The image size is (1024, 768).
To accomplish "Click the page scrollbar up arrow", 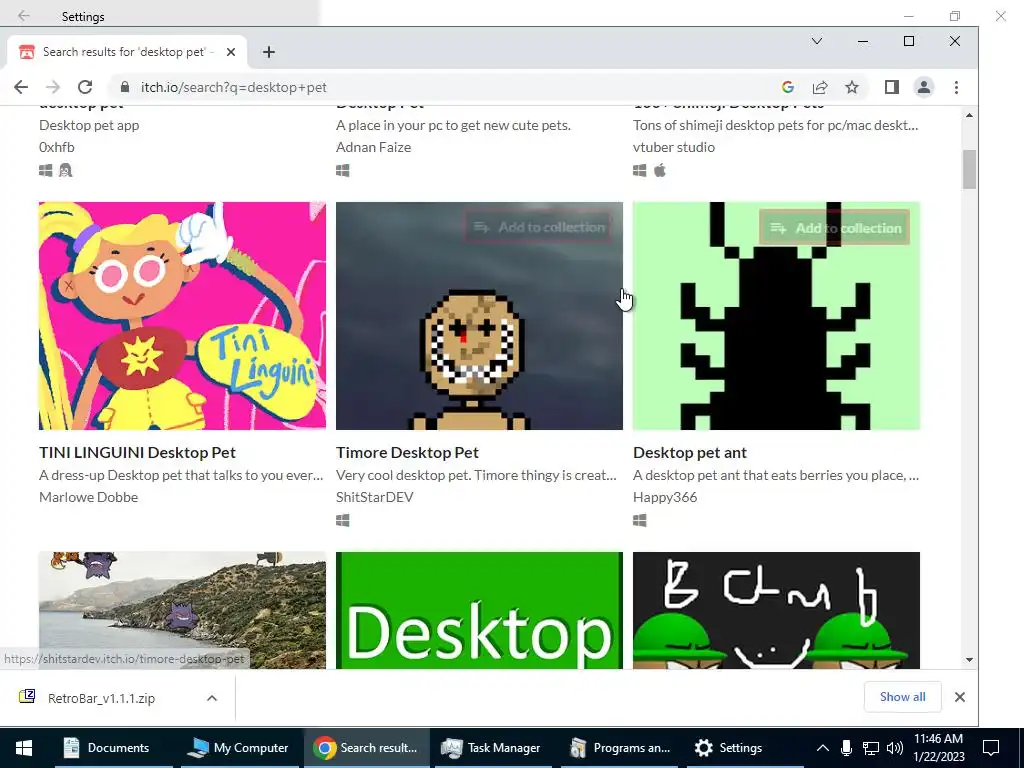I will point(969,115).
